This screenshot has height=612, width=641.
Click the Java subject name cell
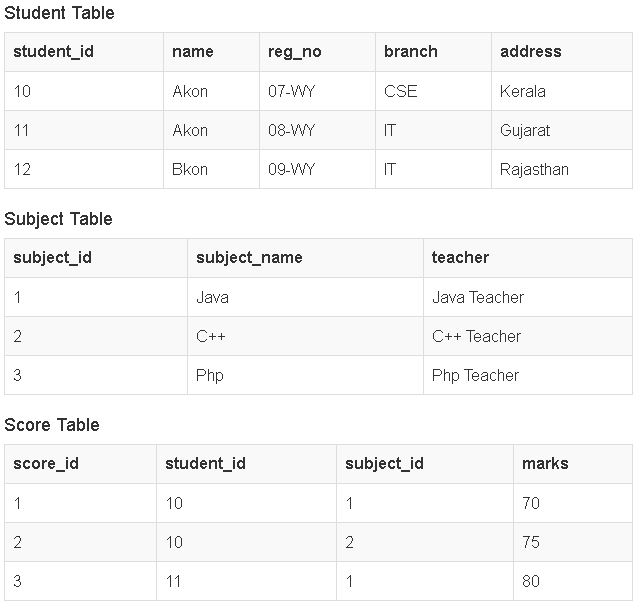212,297
